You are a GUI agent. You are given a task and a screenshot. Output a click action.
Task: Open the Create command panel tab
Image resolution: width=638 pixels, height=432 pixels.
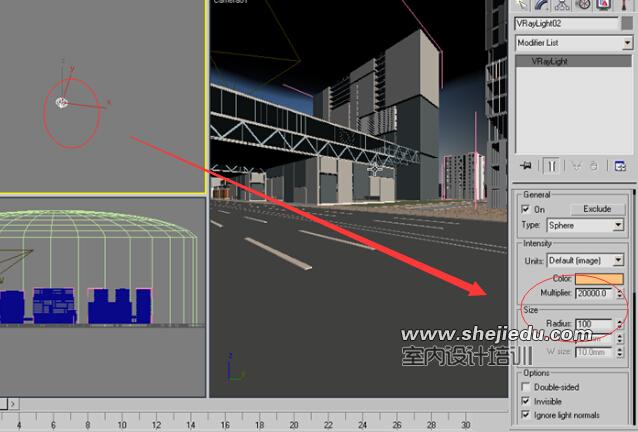point(521,5)
